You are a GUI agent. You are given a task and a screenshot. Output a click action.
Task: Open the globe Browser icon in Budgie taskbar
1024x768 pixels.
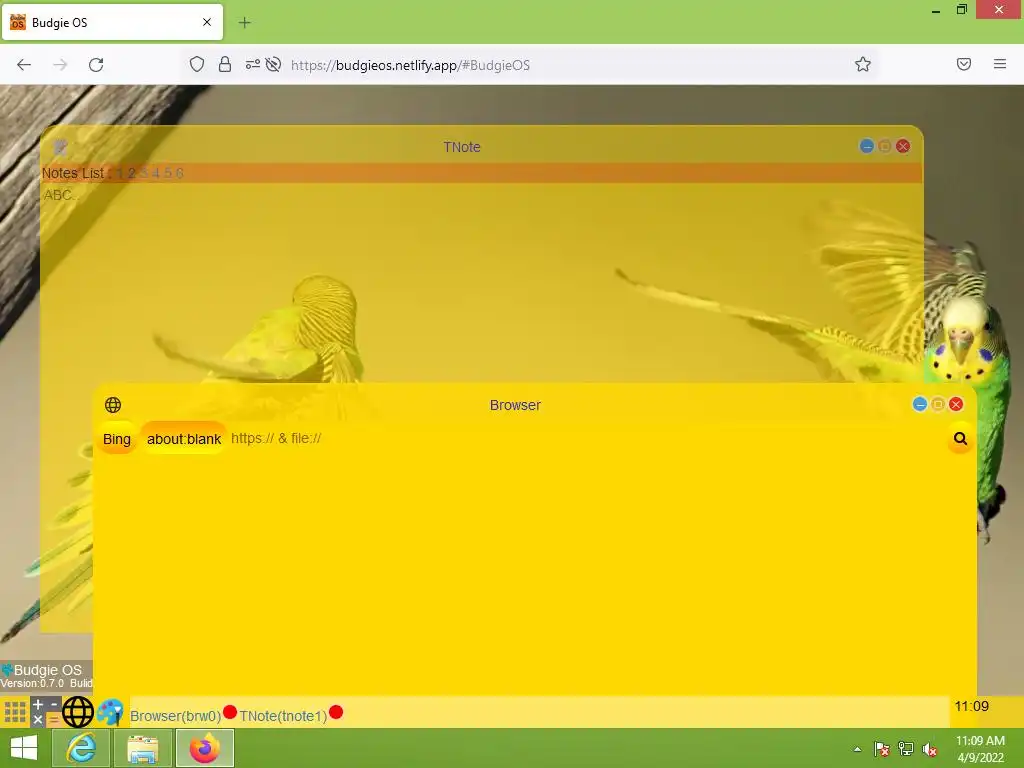click(78, 712)
